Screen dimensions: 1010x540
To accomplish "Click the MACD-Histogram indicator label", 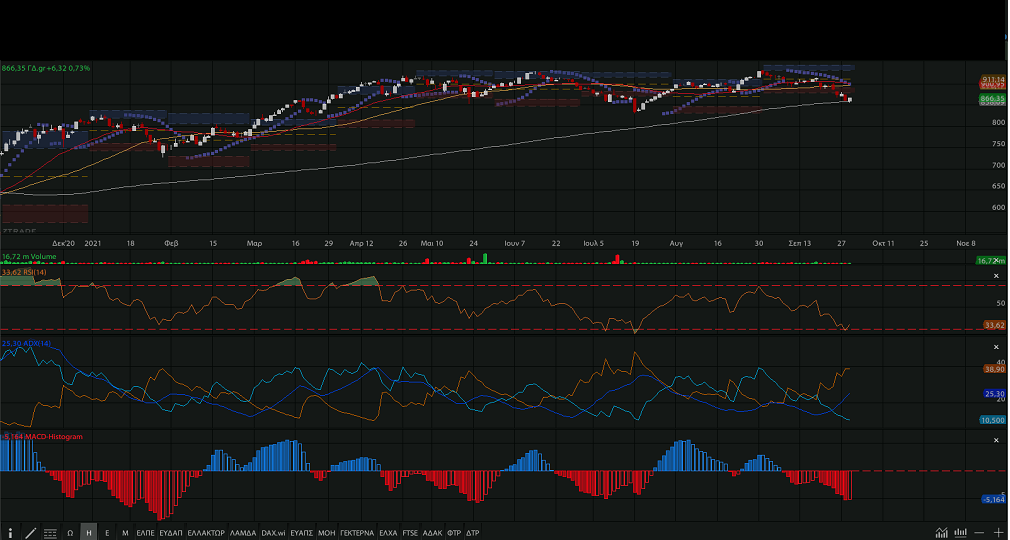I will 42,437.
